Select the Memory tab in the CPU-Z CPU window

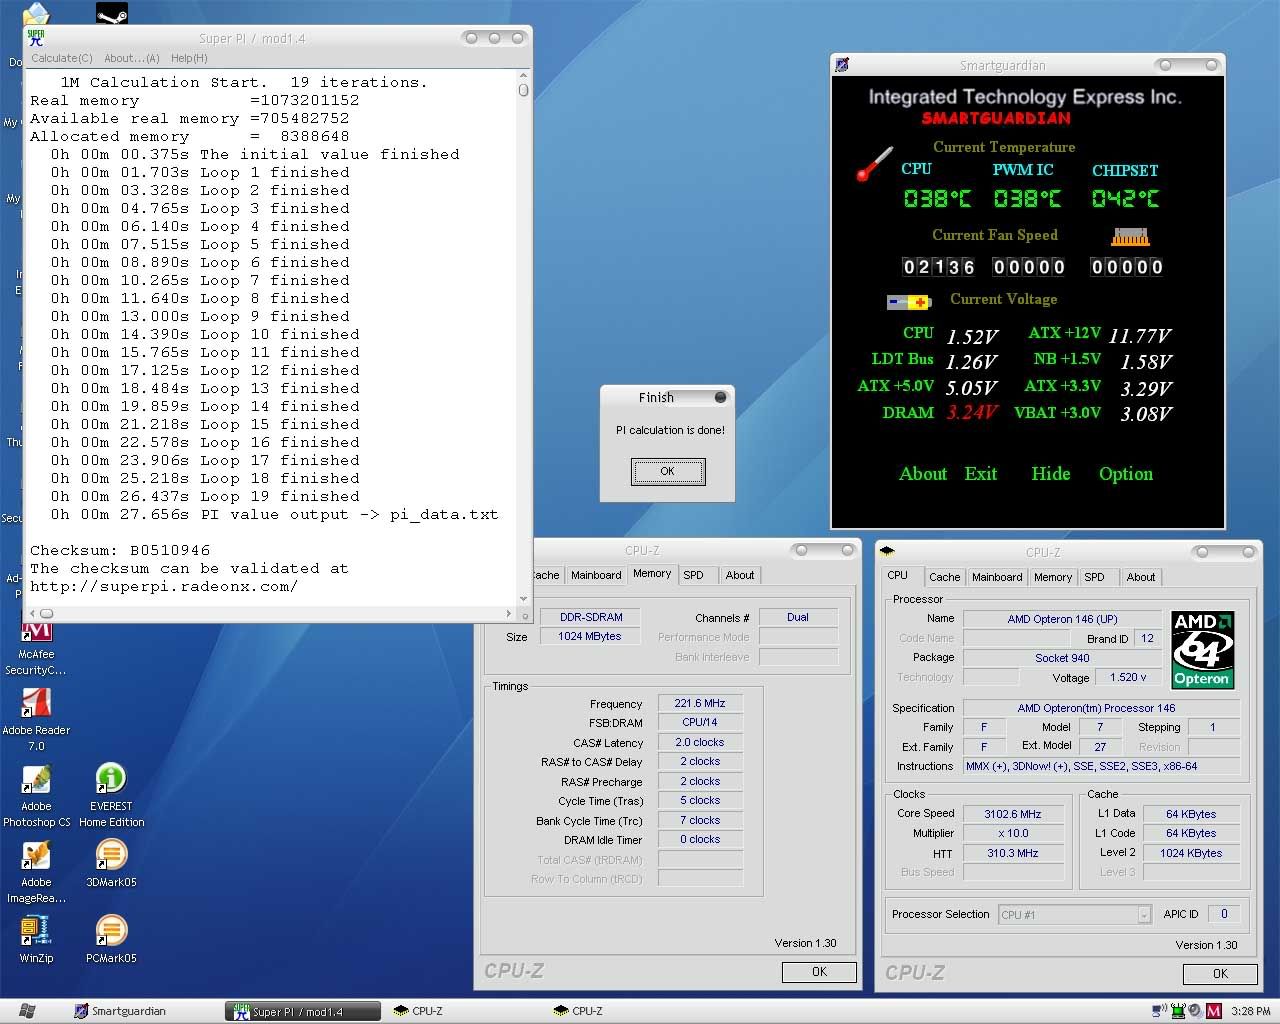[1052, 577]
